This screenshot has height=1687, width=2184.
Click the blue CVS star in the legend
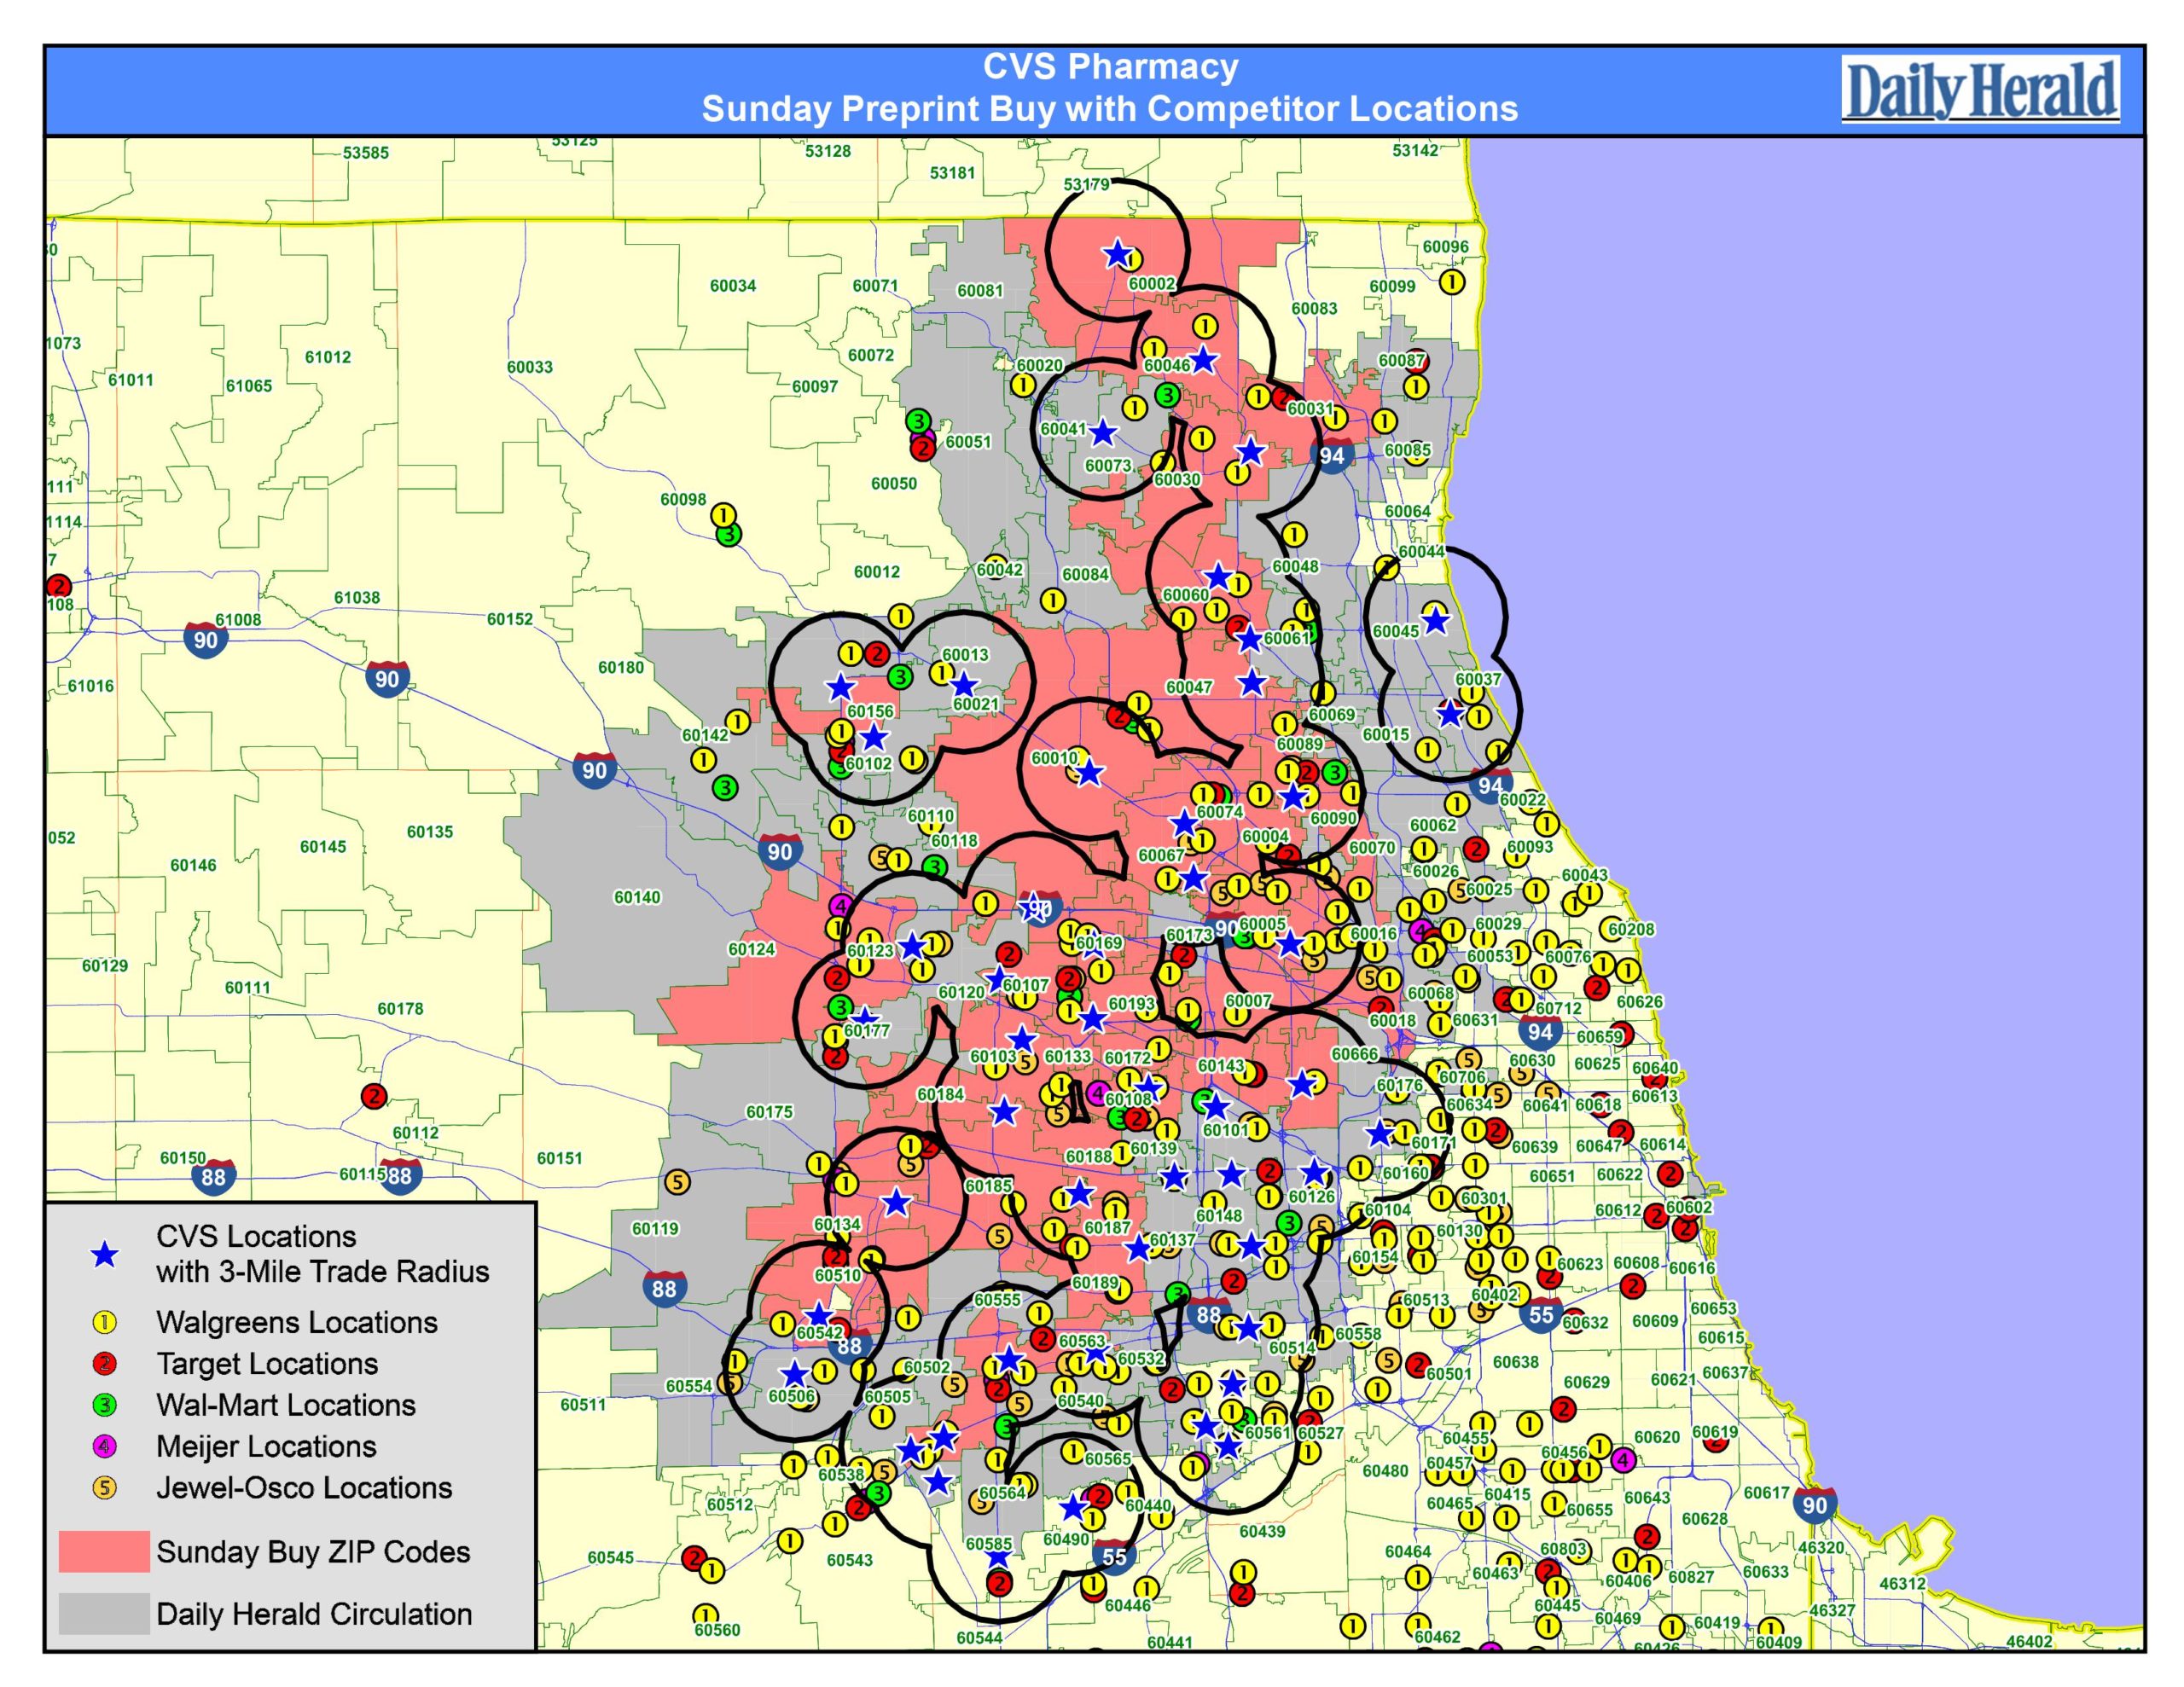(104, 1255)
